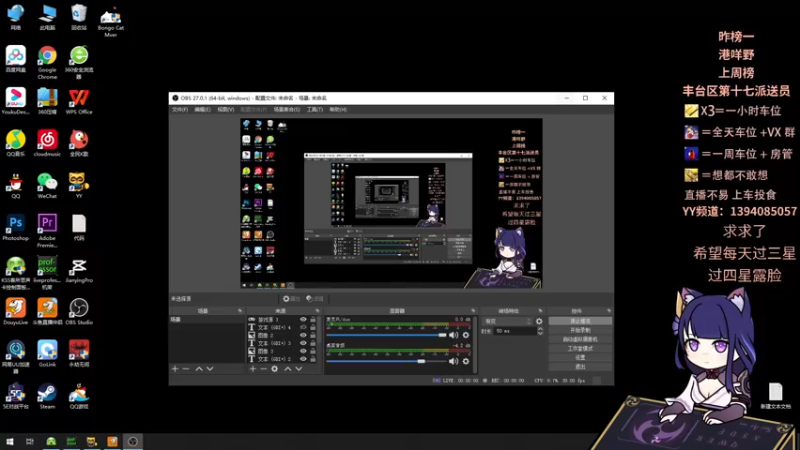Start the virtual camera button

coord(580,339)
